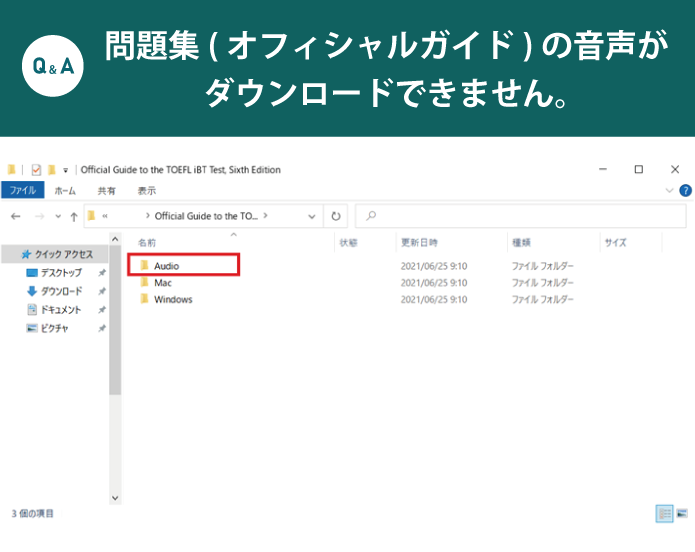The height and width of the screenshot is (552, 695).
Task: Unpin デスクトップ via its pin icon
Action: click(102, 273)
